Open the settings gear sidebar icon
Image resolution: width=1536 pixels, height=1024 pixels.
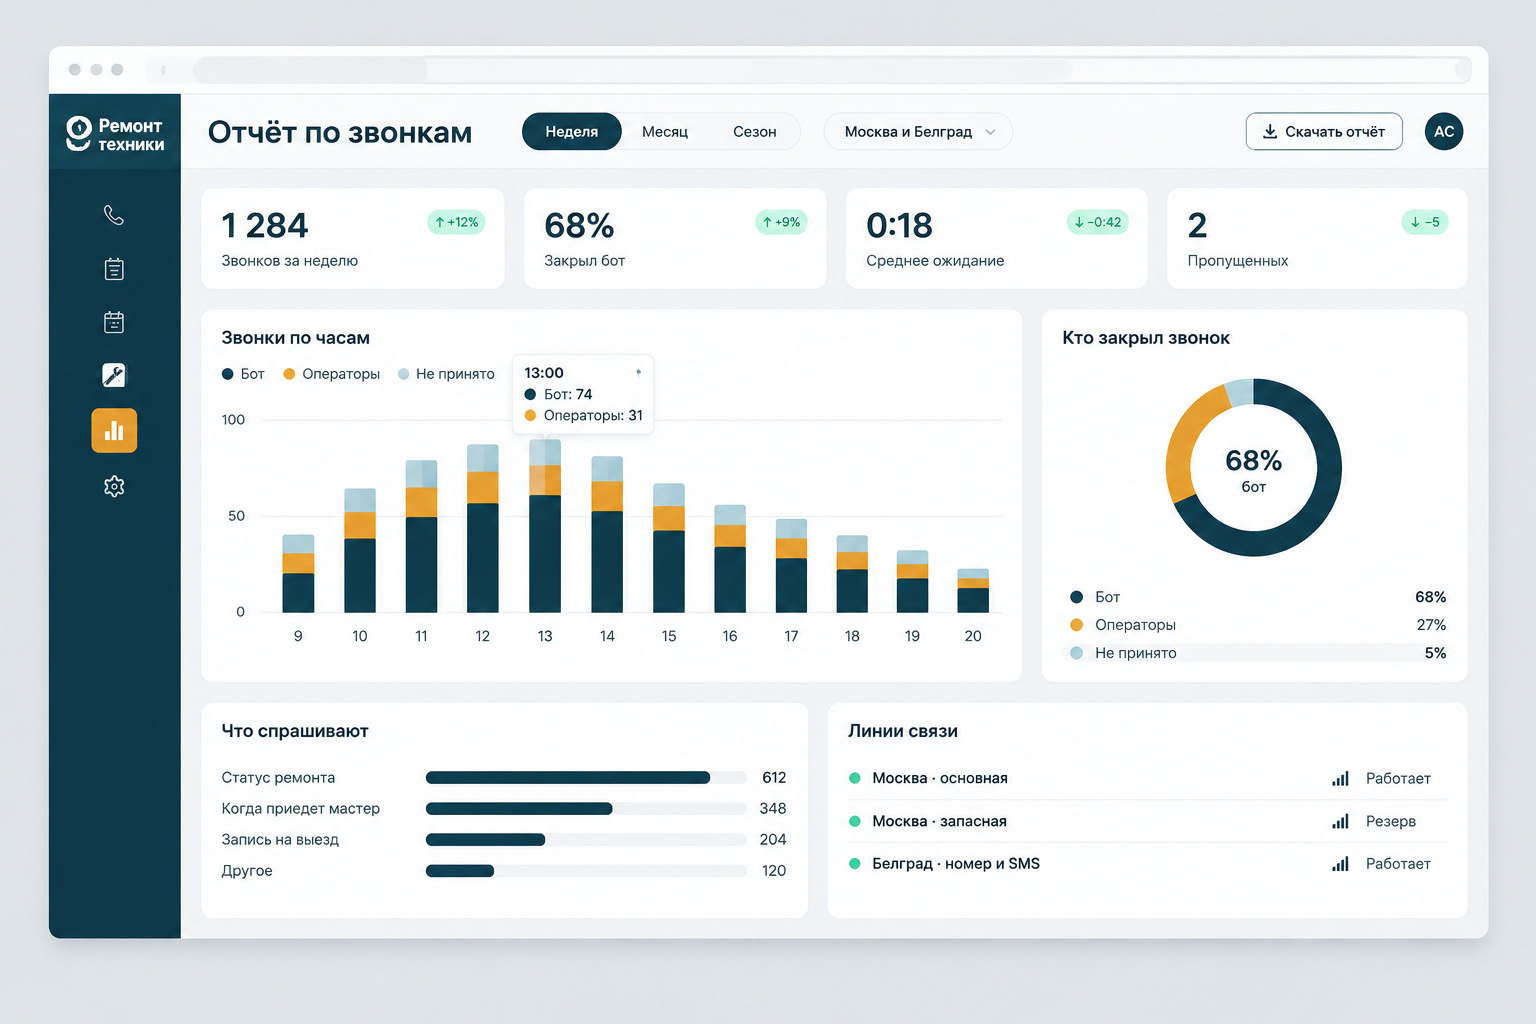[x=114, y=486]
